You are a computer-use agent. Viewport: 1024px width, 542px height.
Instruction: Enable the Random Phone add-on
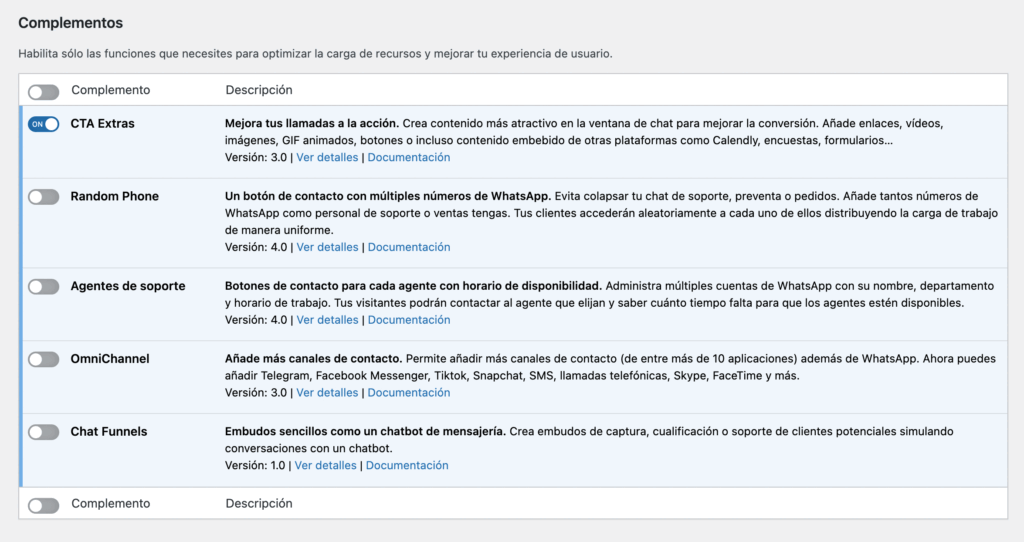[x=43, y=197]
